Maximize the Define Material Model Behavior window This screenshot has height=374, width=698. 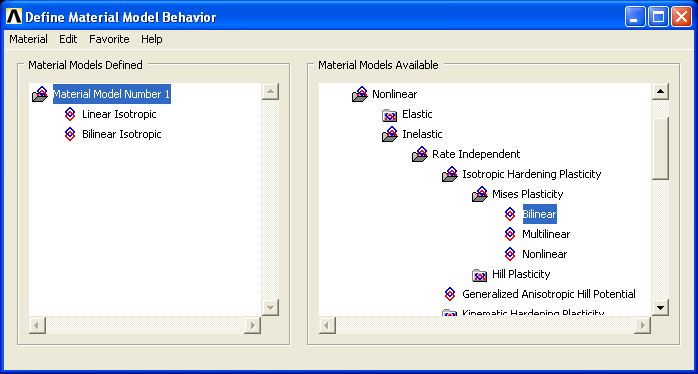coord(658,17)
